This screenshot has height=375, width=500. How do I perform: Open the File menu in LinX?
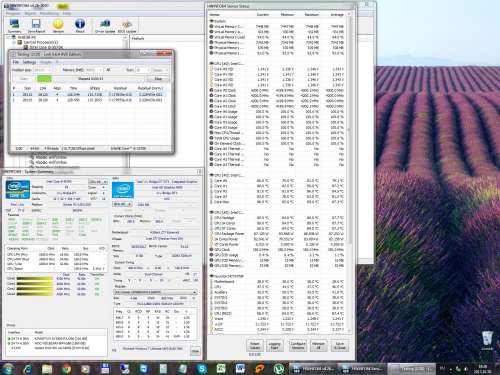[x=16, y=62]
